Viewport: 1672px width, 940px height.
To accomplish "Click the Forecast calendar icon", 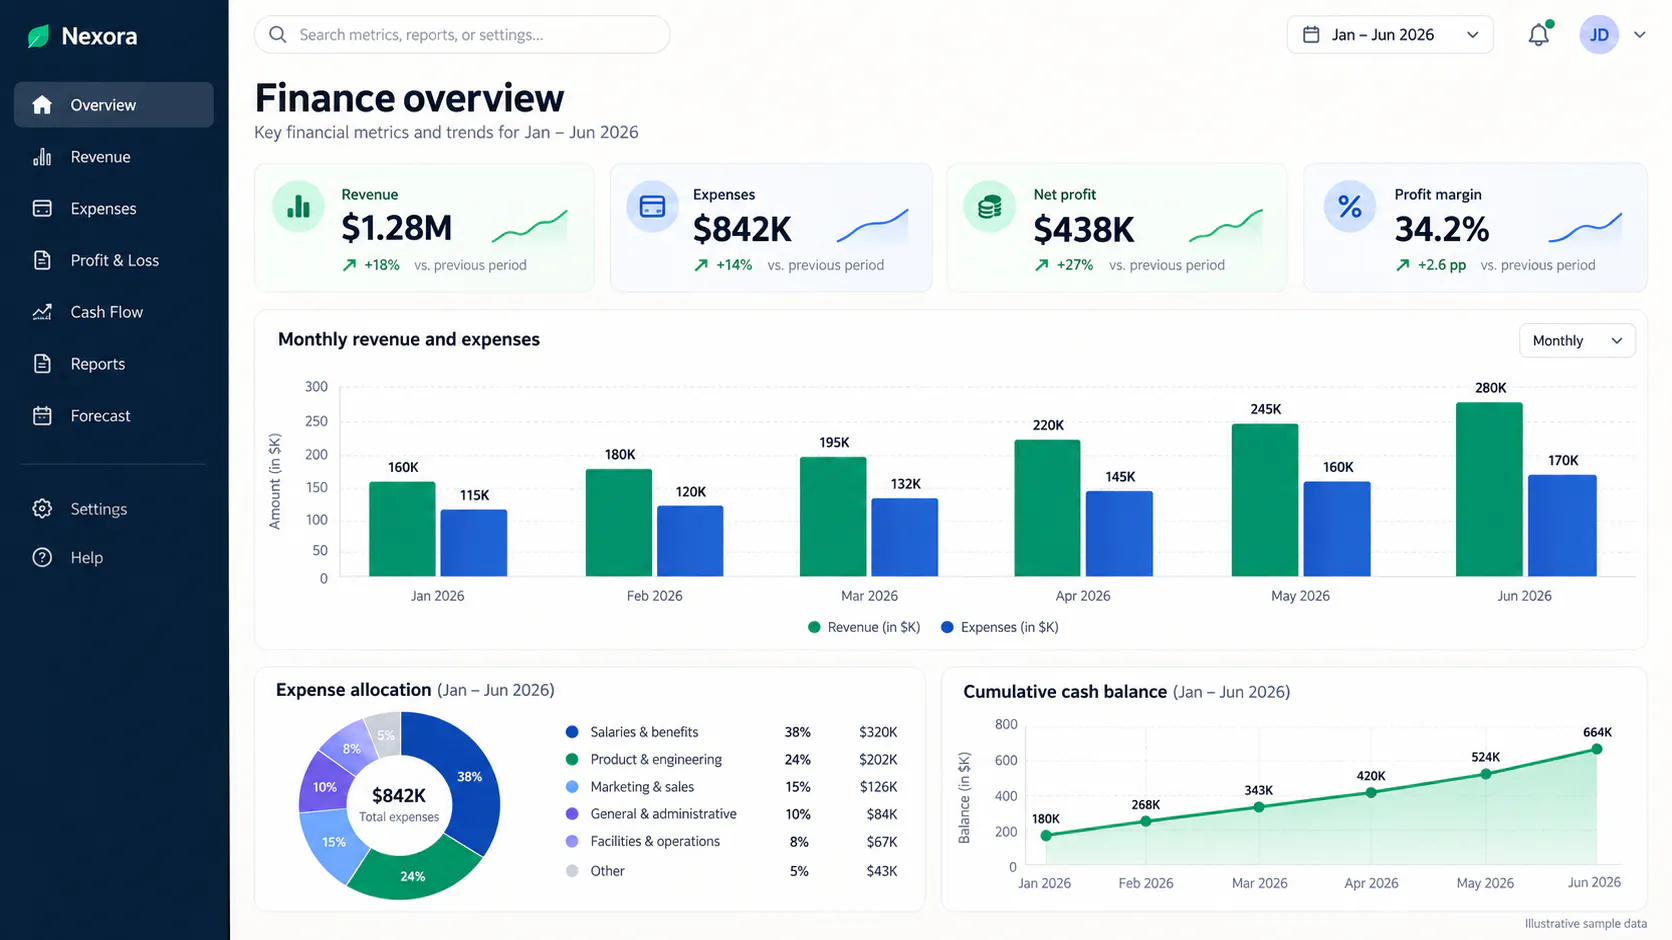I will [42, 416].
